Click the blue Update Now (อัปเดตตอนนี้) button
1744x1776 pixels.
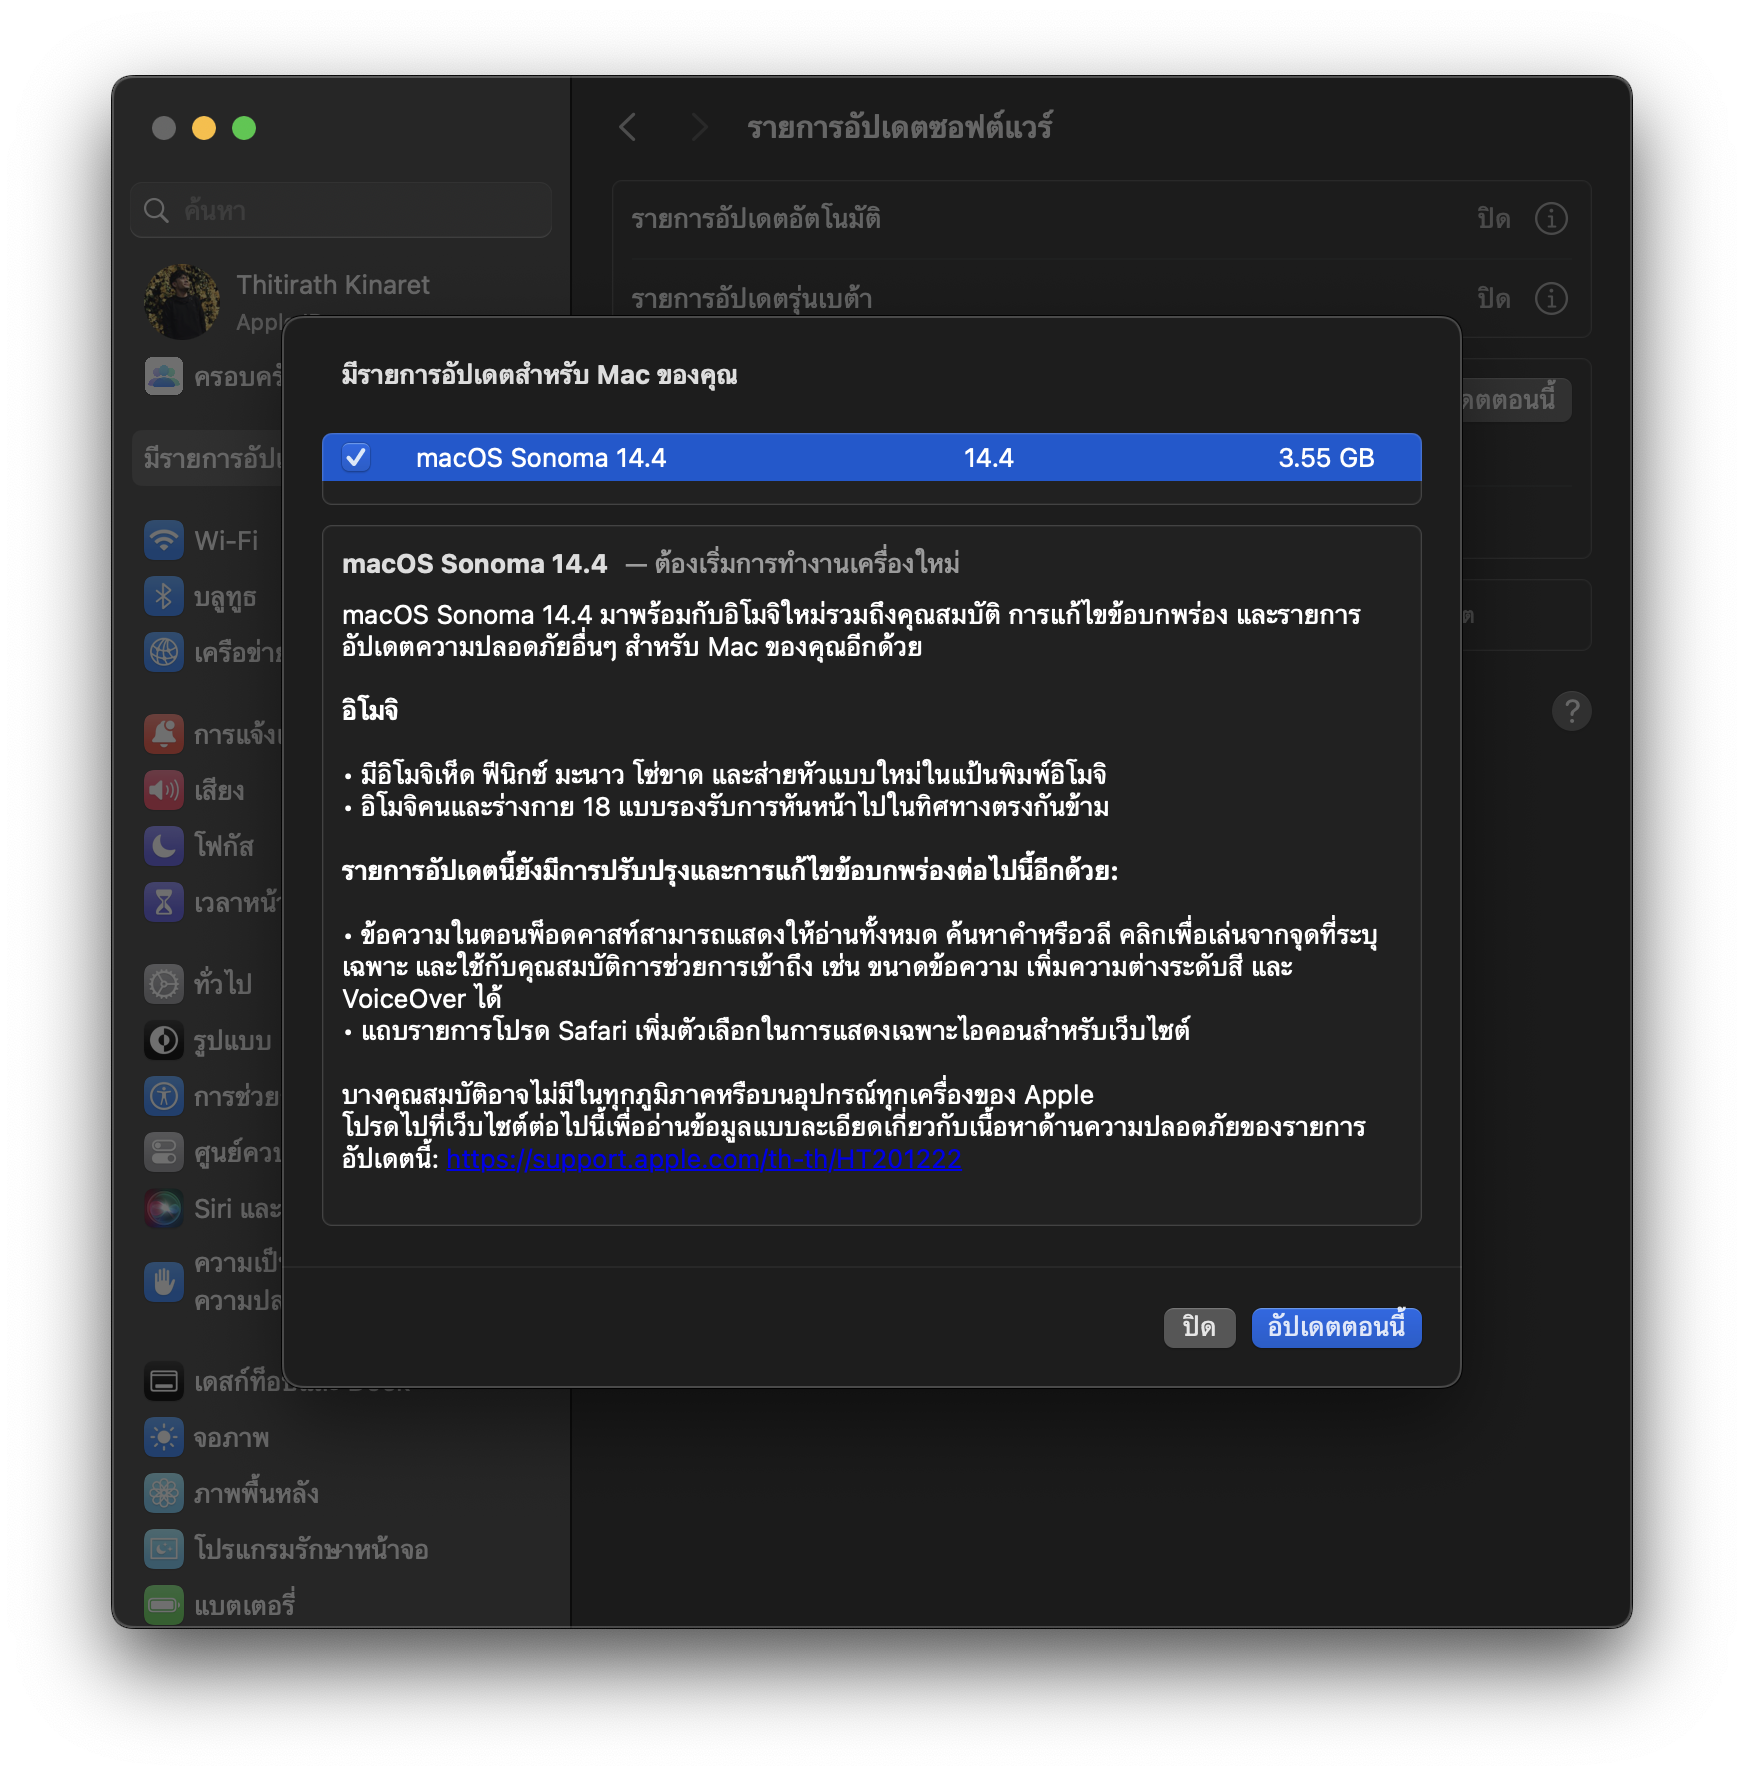point(1336,1327)
